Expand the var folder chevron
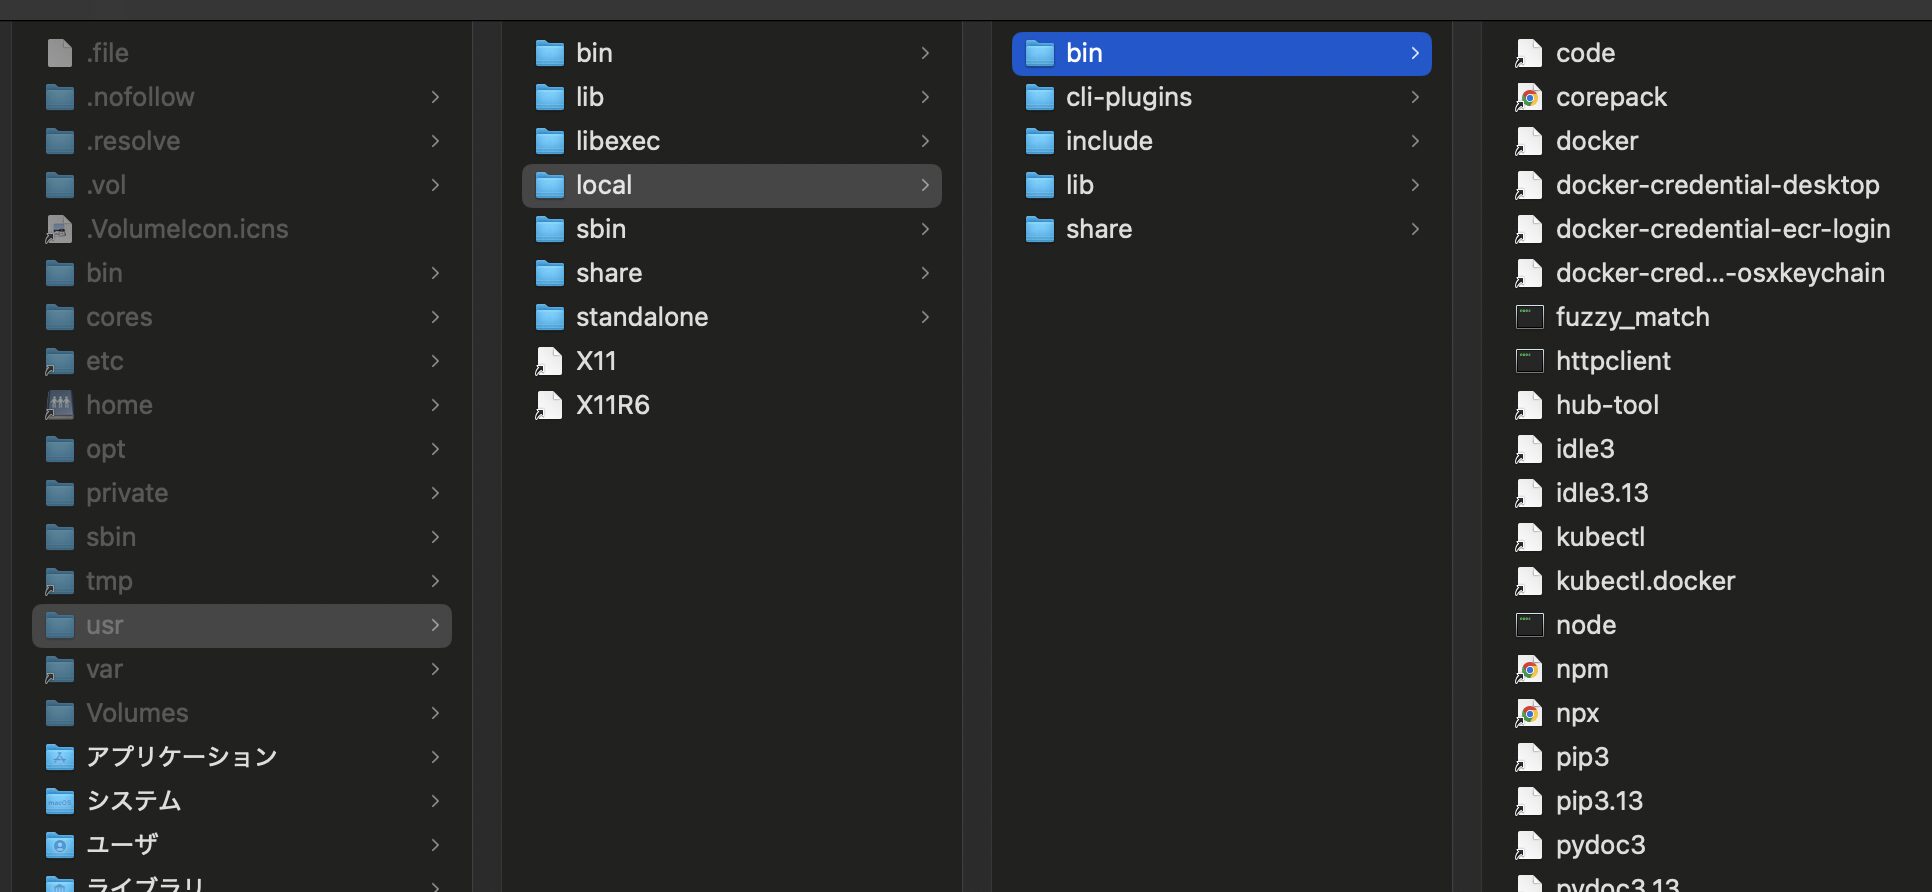The image size is (1932, 892). click(x=435, y=669)
